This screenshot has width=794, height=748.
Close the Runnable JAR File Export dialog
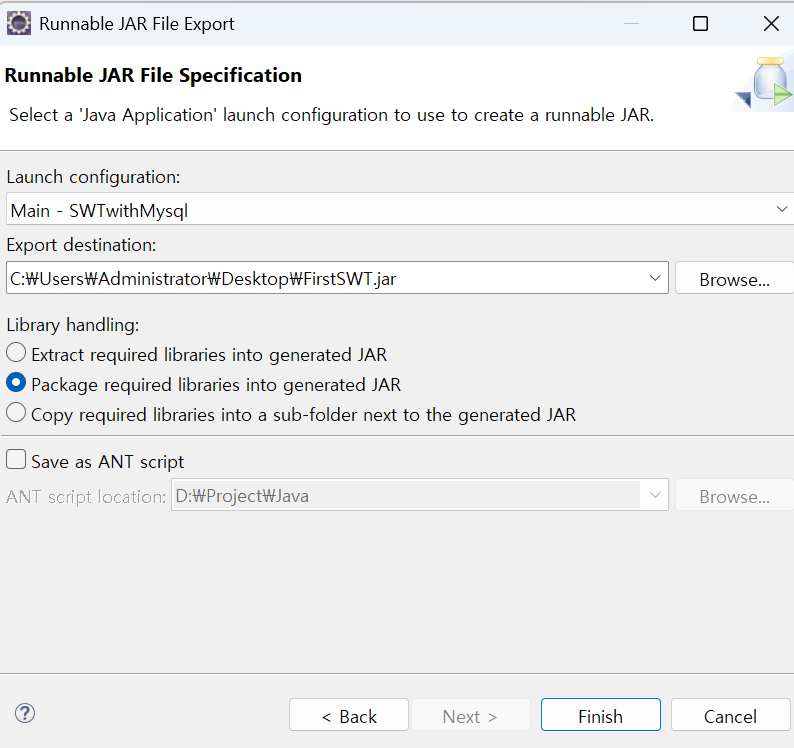coord(771,24)
